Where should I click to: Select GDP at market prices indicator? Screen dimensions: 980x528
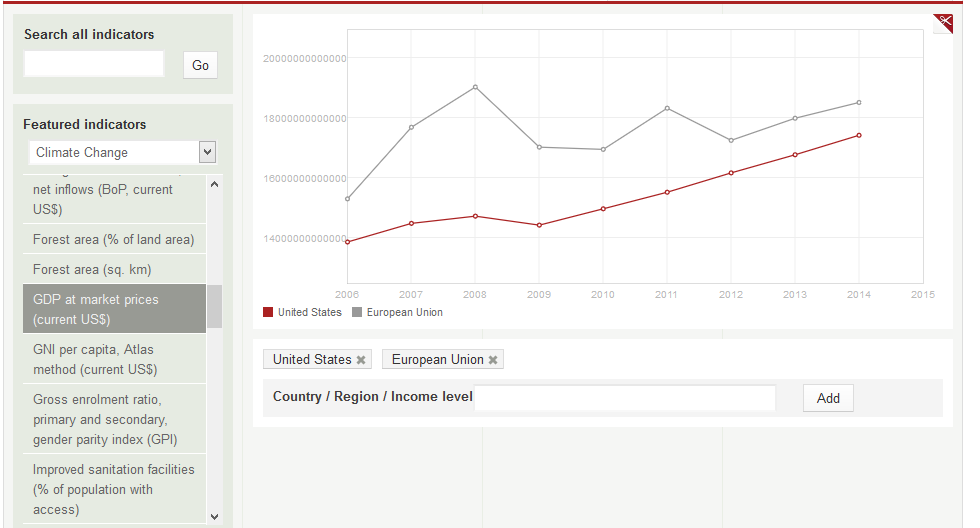point(96,309)
